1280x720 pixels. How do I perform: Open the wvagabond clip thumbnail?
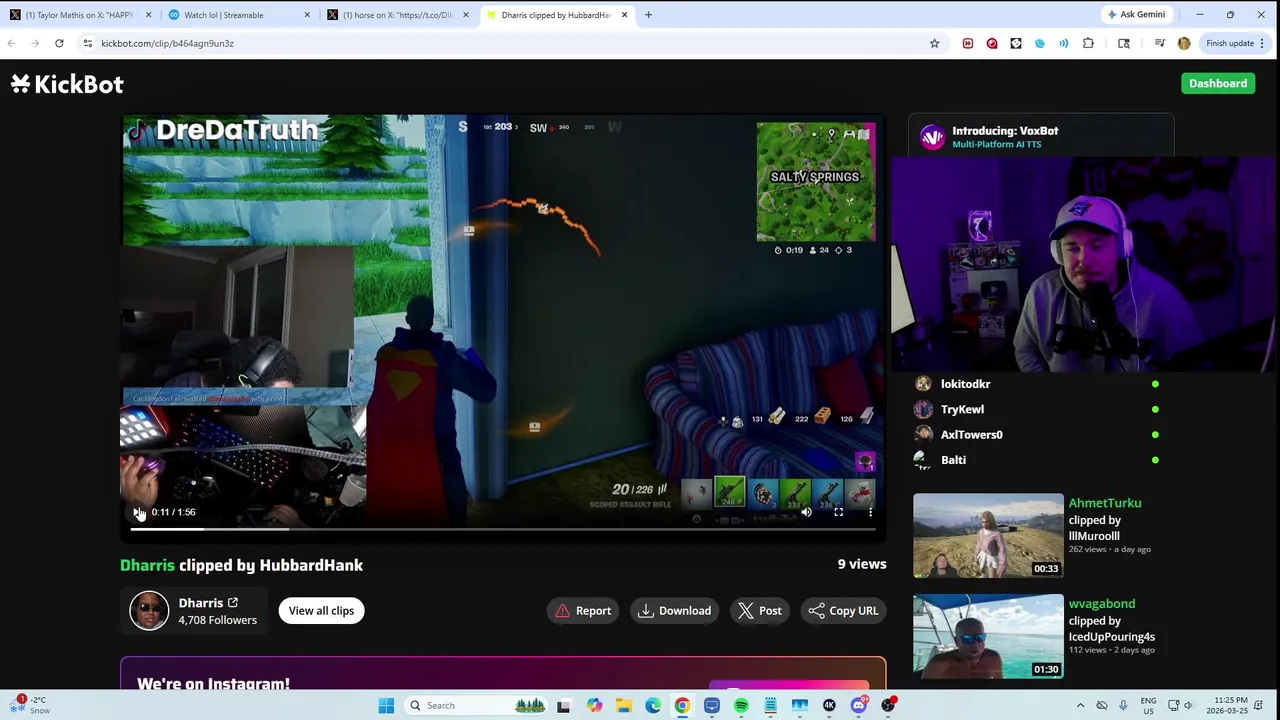pyautogui.click(x=988, y=636)
